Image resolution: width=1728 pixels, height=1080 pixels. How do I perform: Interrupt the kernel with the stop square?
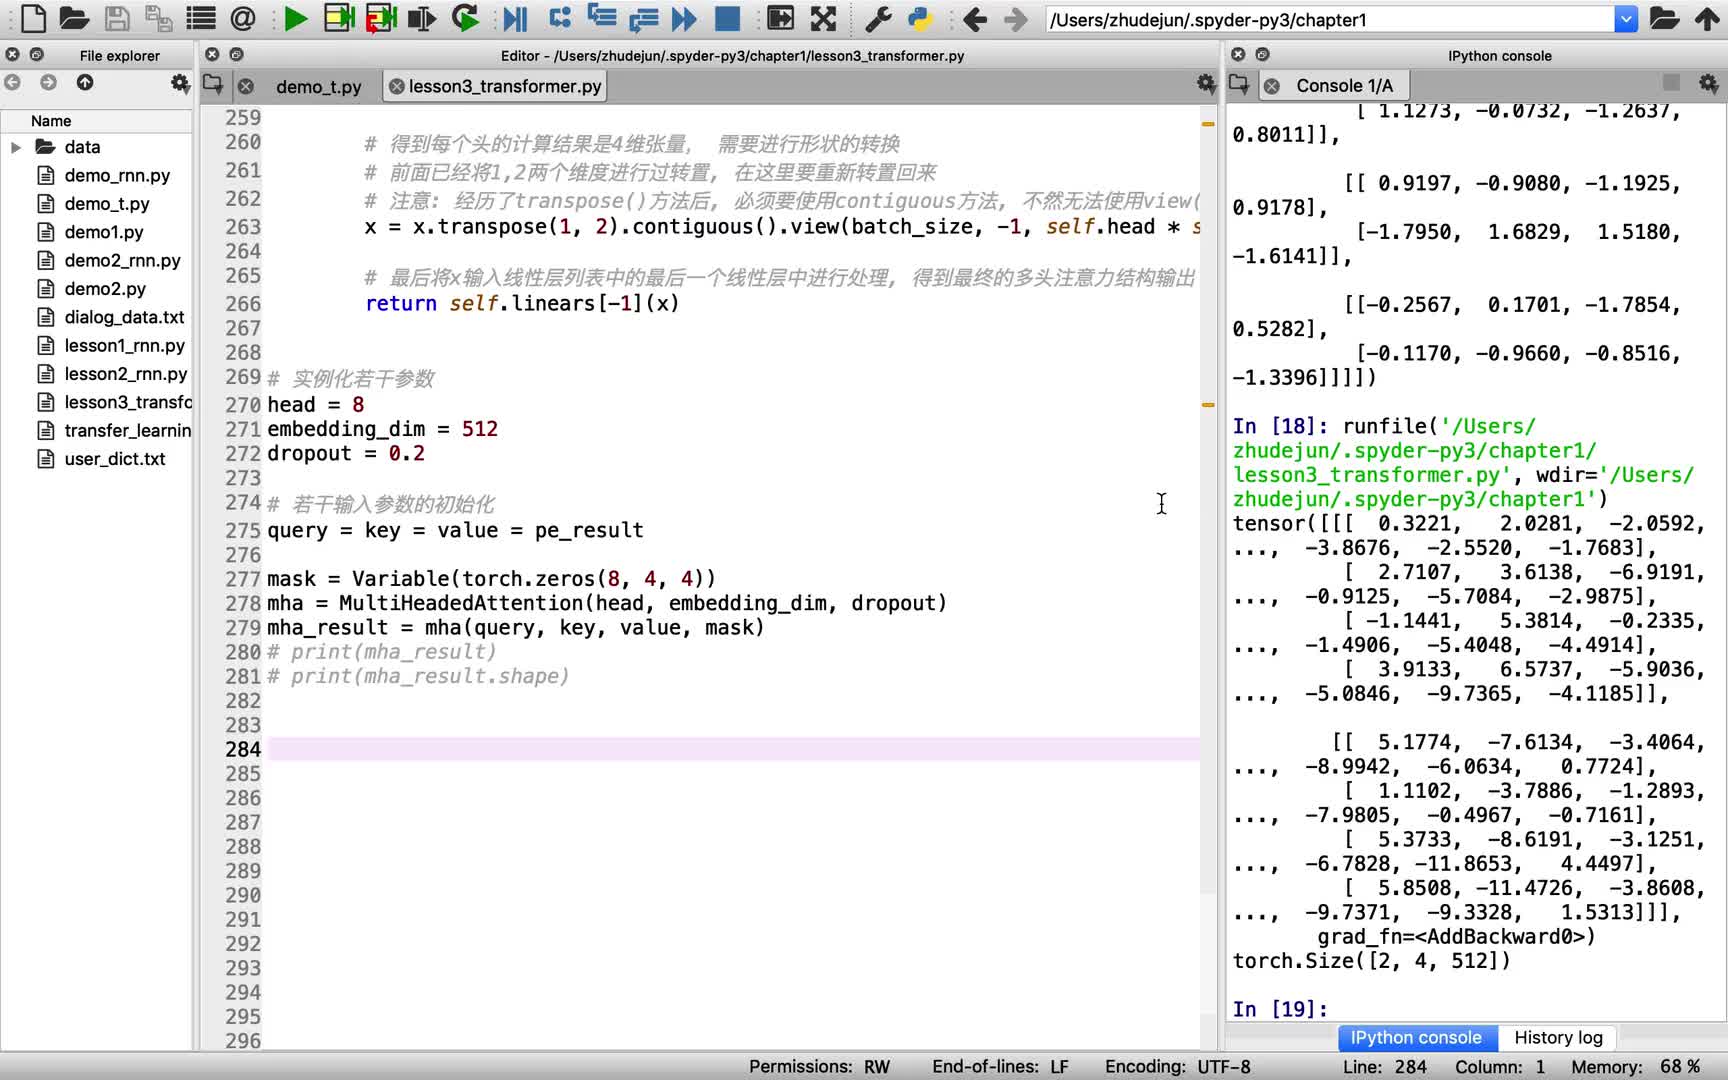pos(1671,83)
